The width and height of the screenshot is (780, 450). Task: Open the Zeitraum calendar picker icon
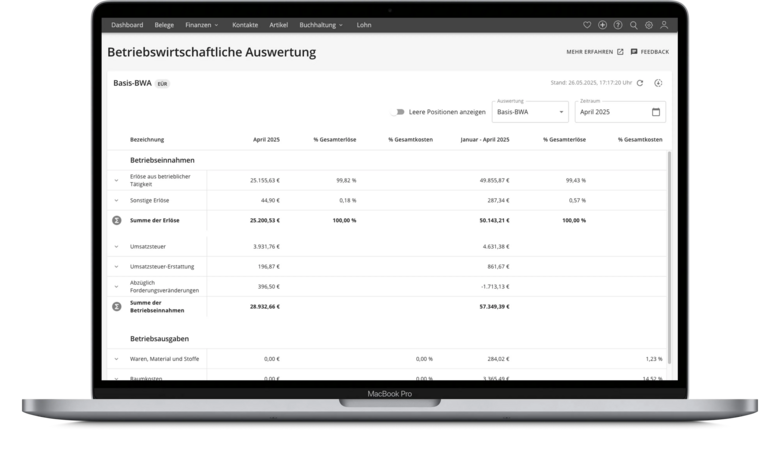[x=655, y=112]
